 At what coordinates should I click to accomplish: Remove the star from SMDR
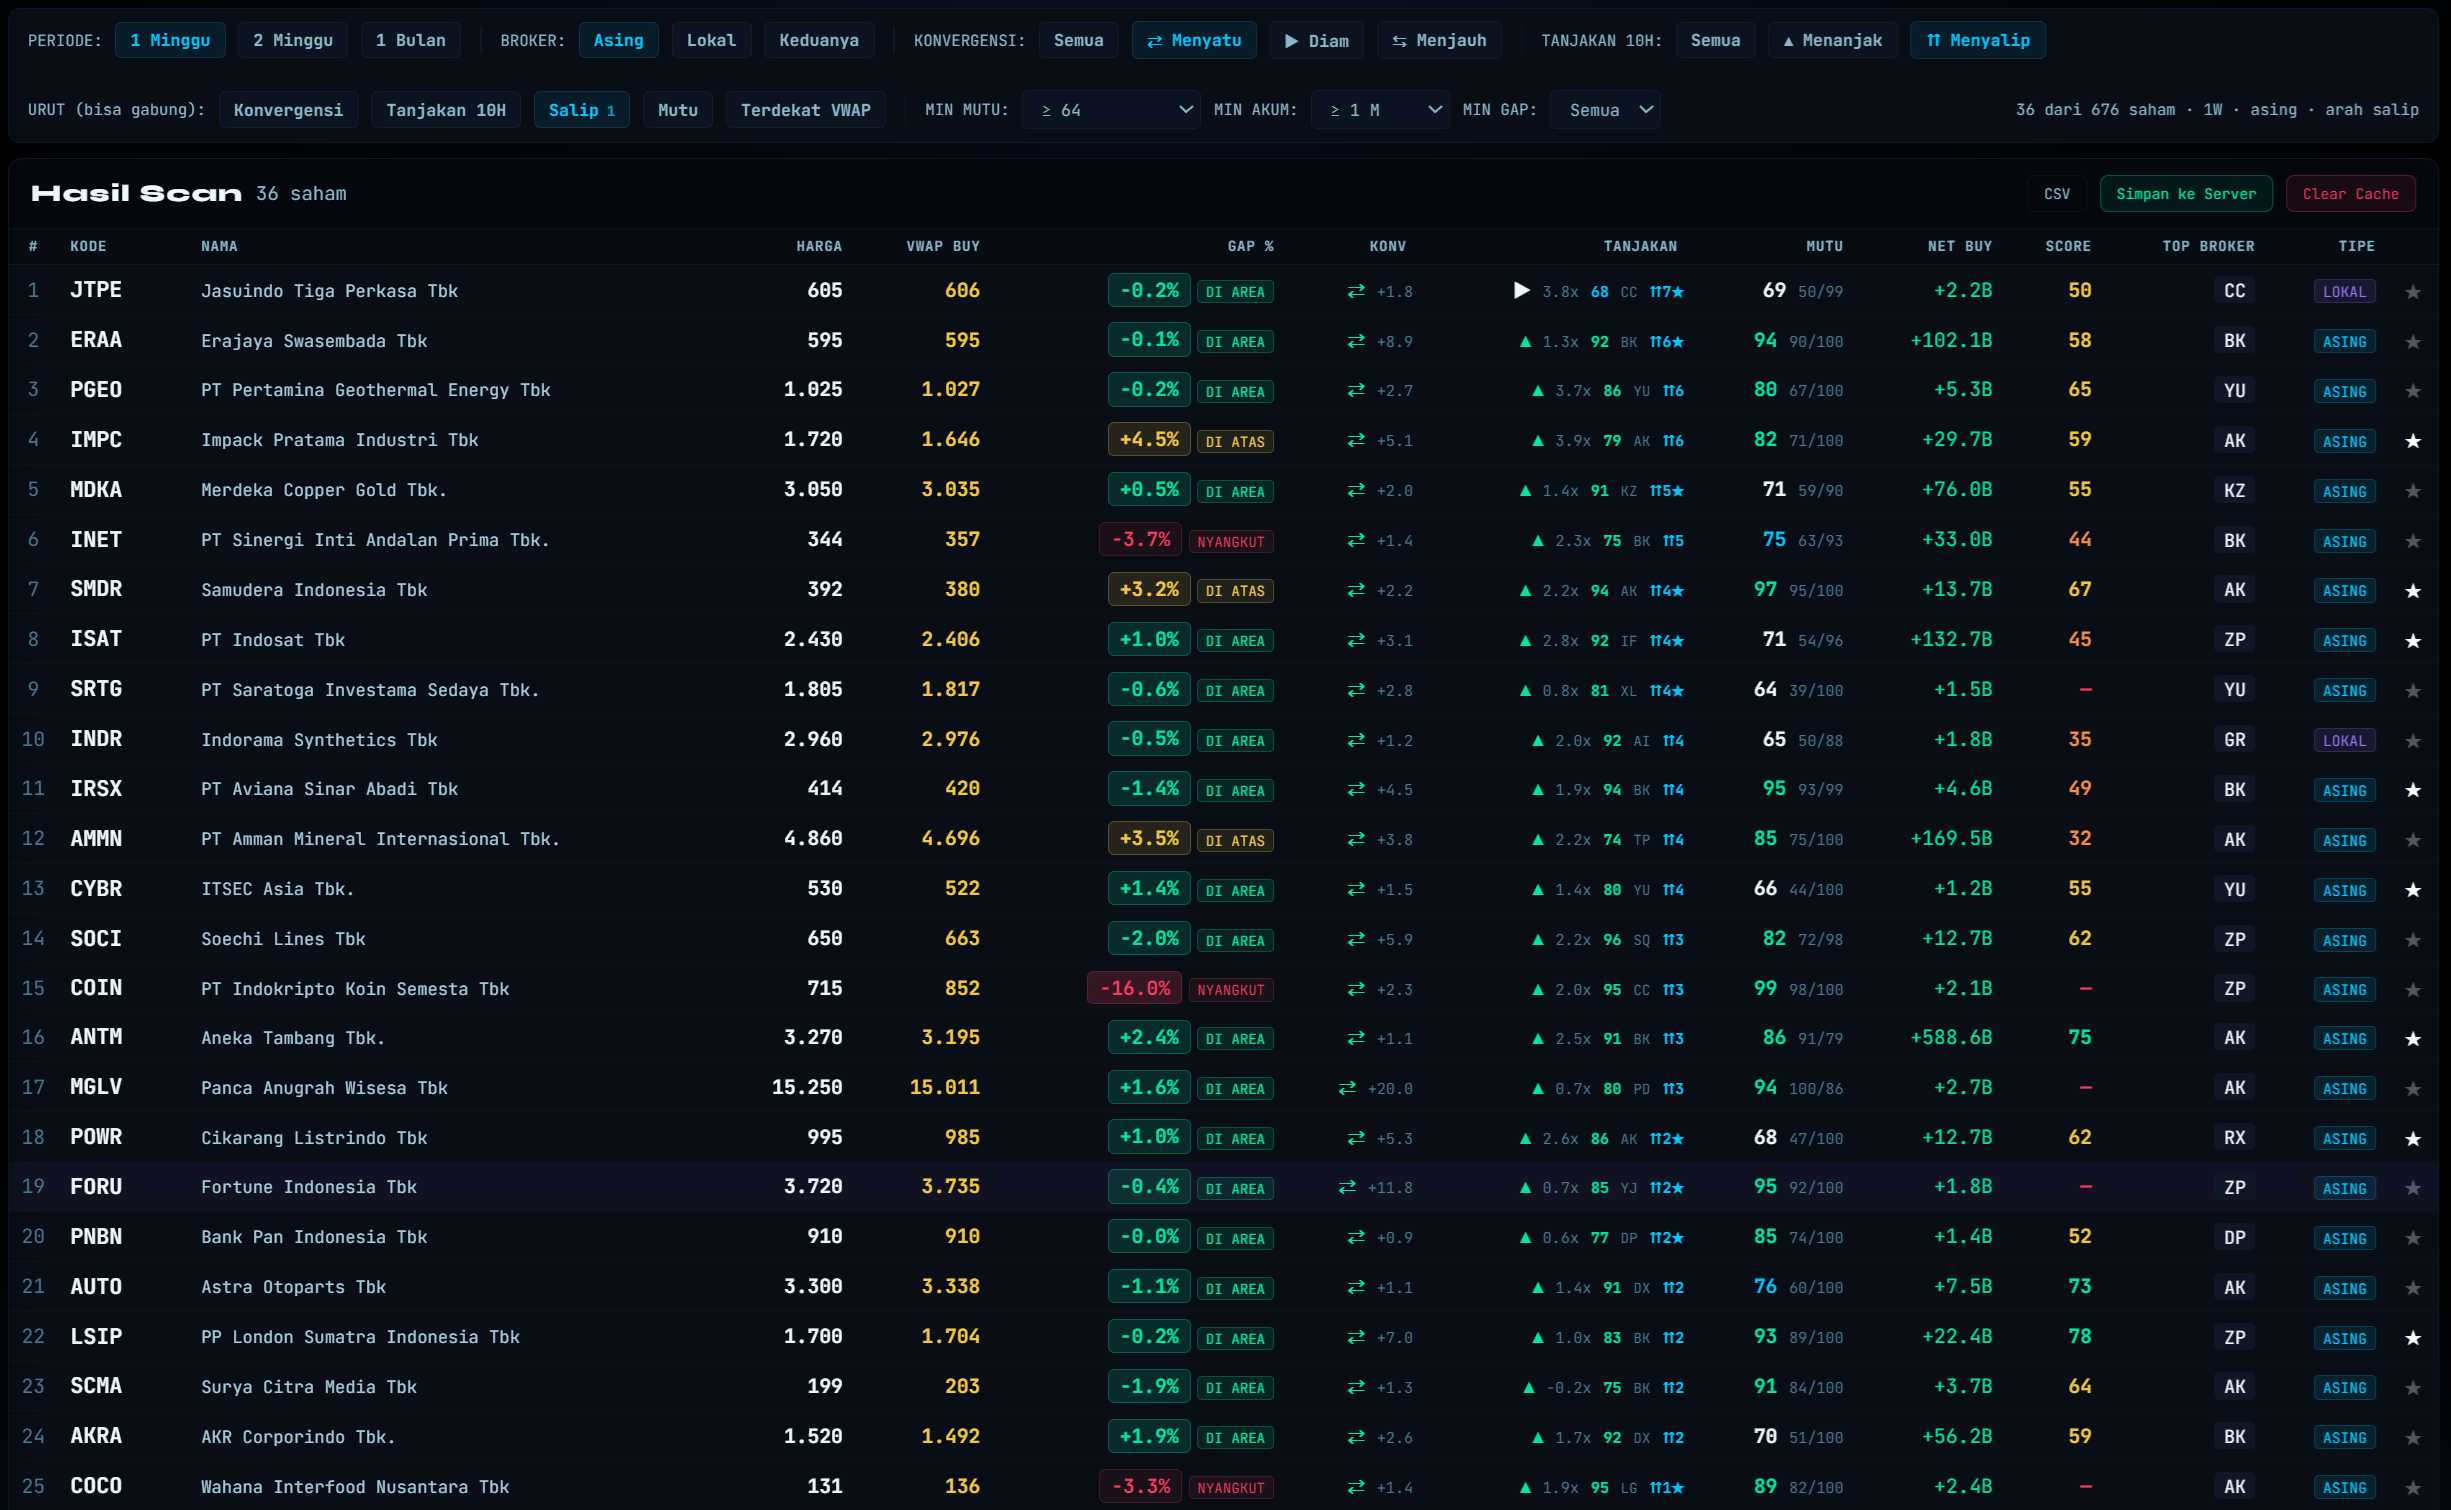tap(2412, 591)
